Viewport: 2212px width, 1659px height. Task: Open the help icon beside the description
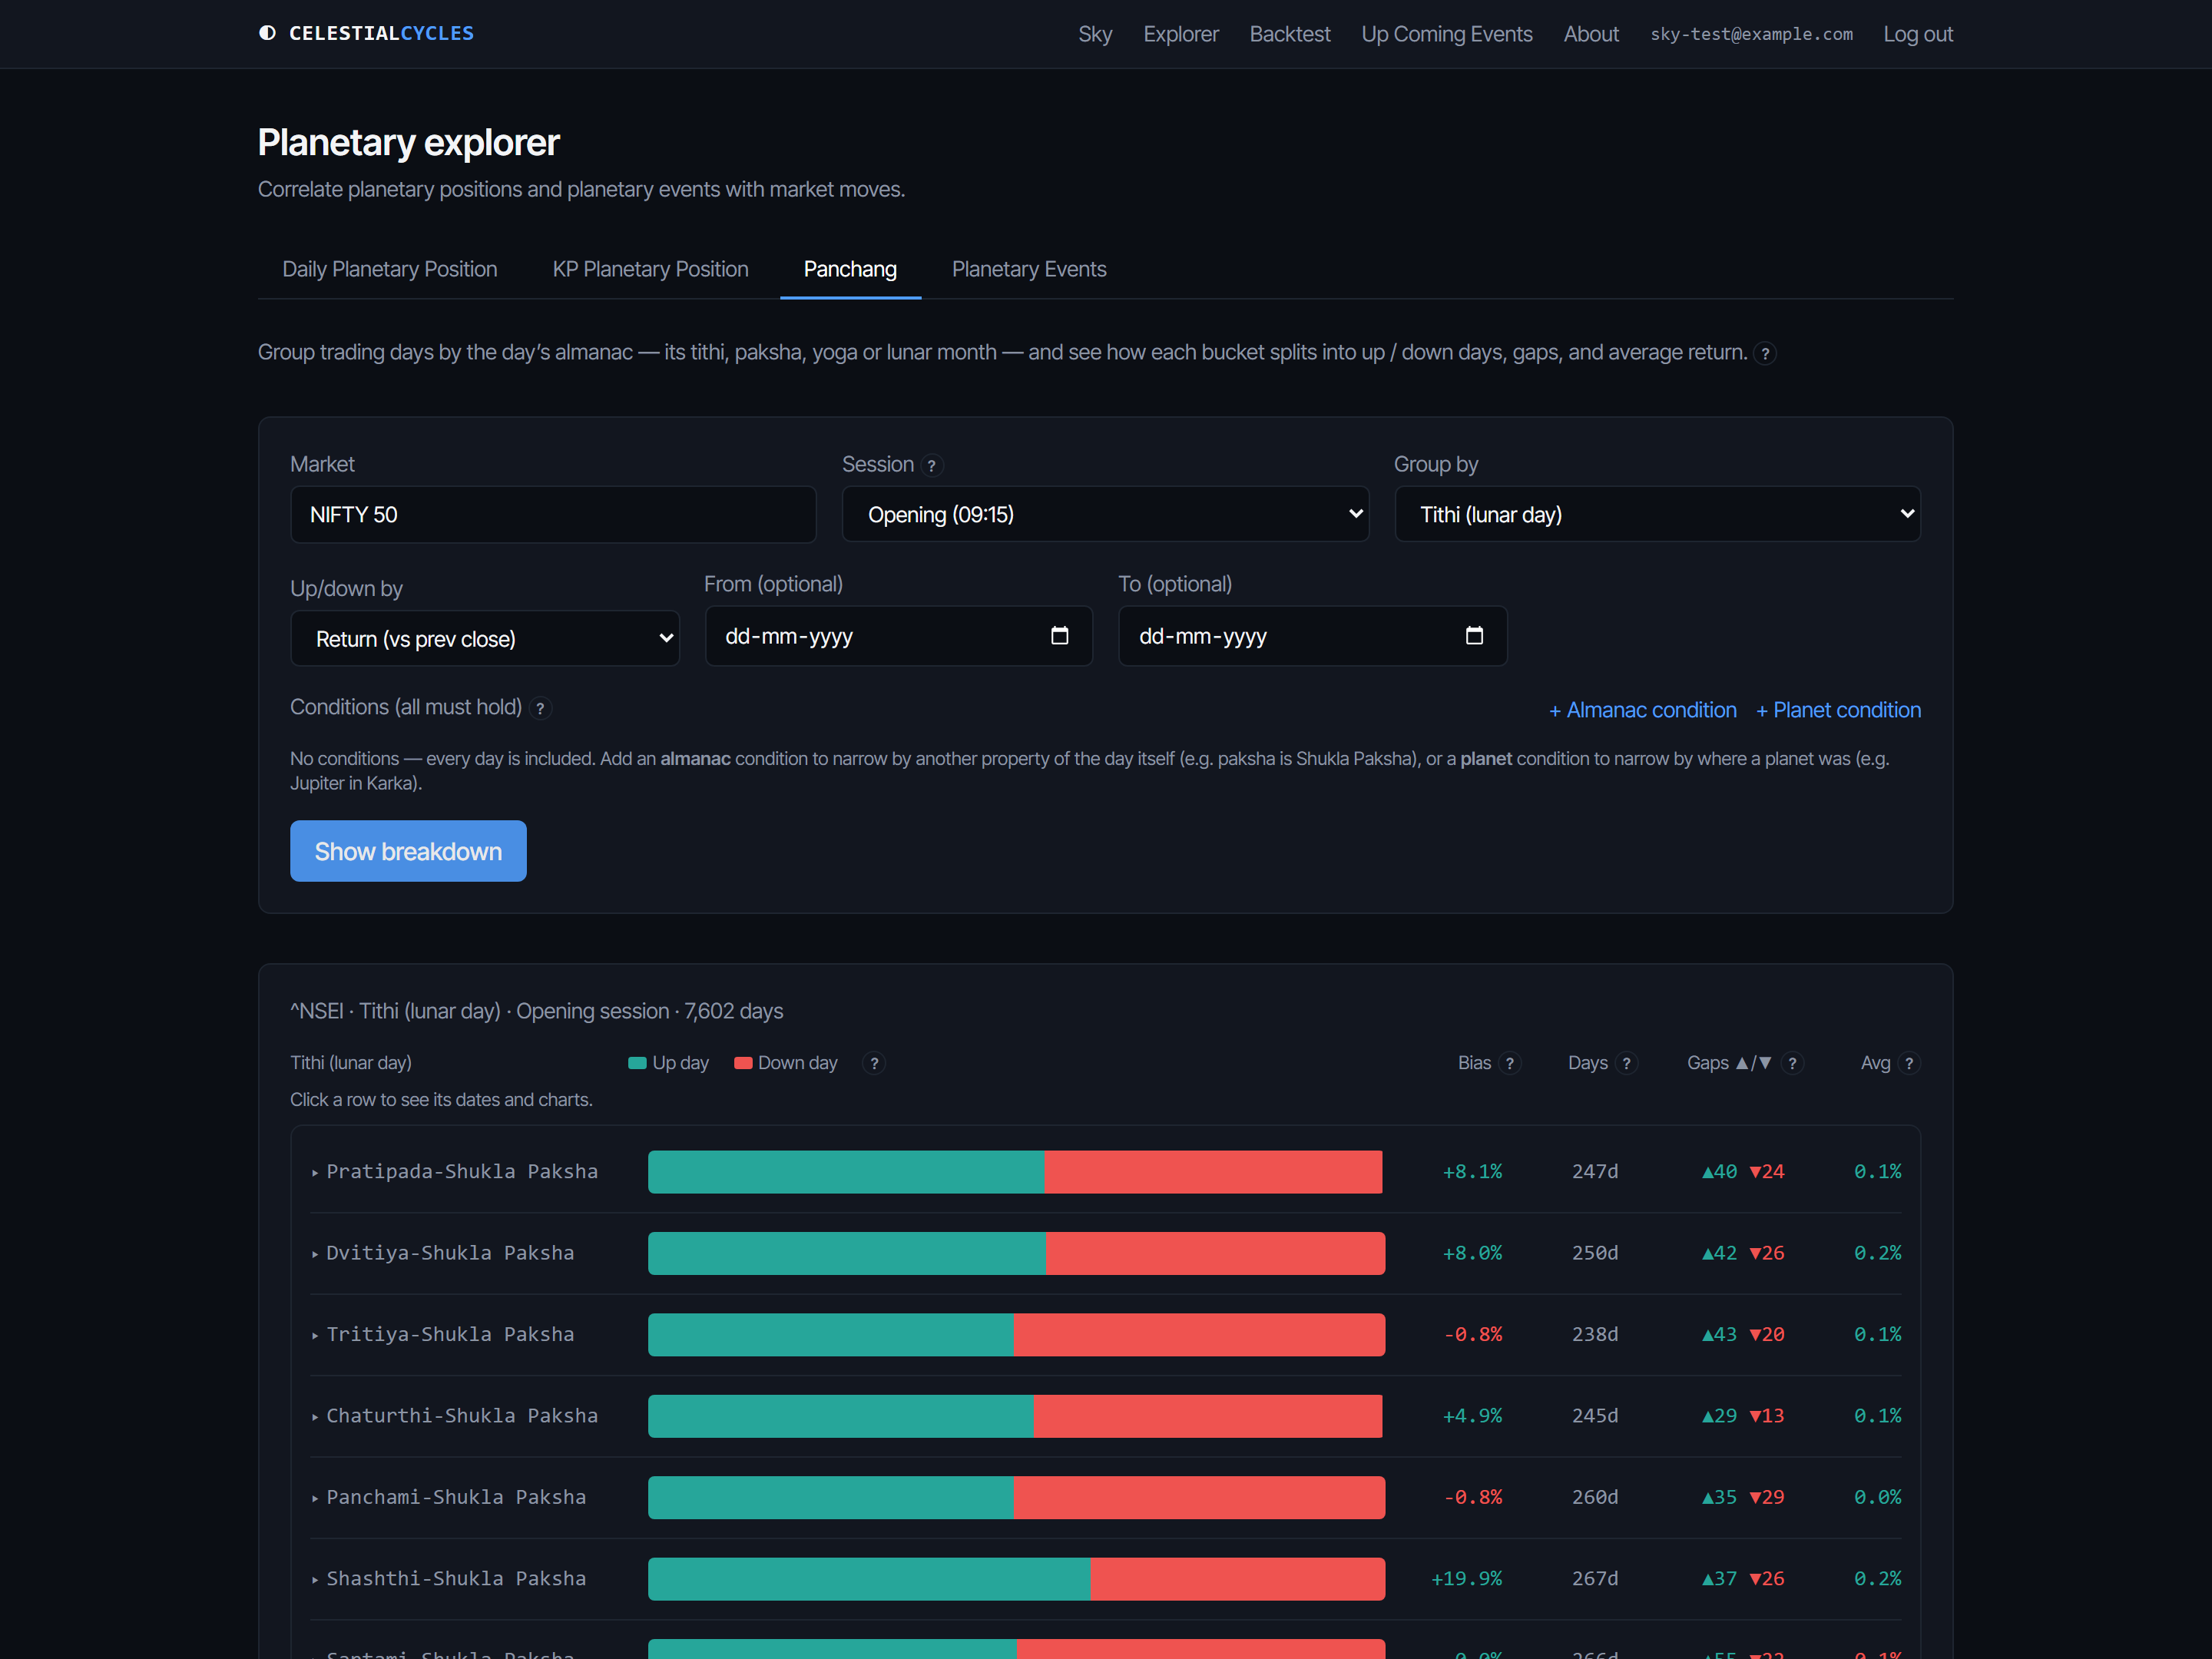(x=1765, y=353)
